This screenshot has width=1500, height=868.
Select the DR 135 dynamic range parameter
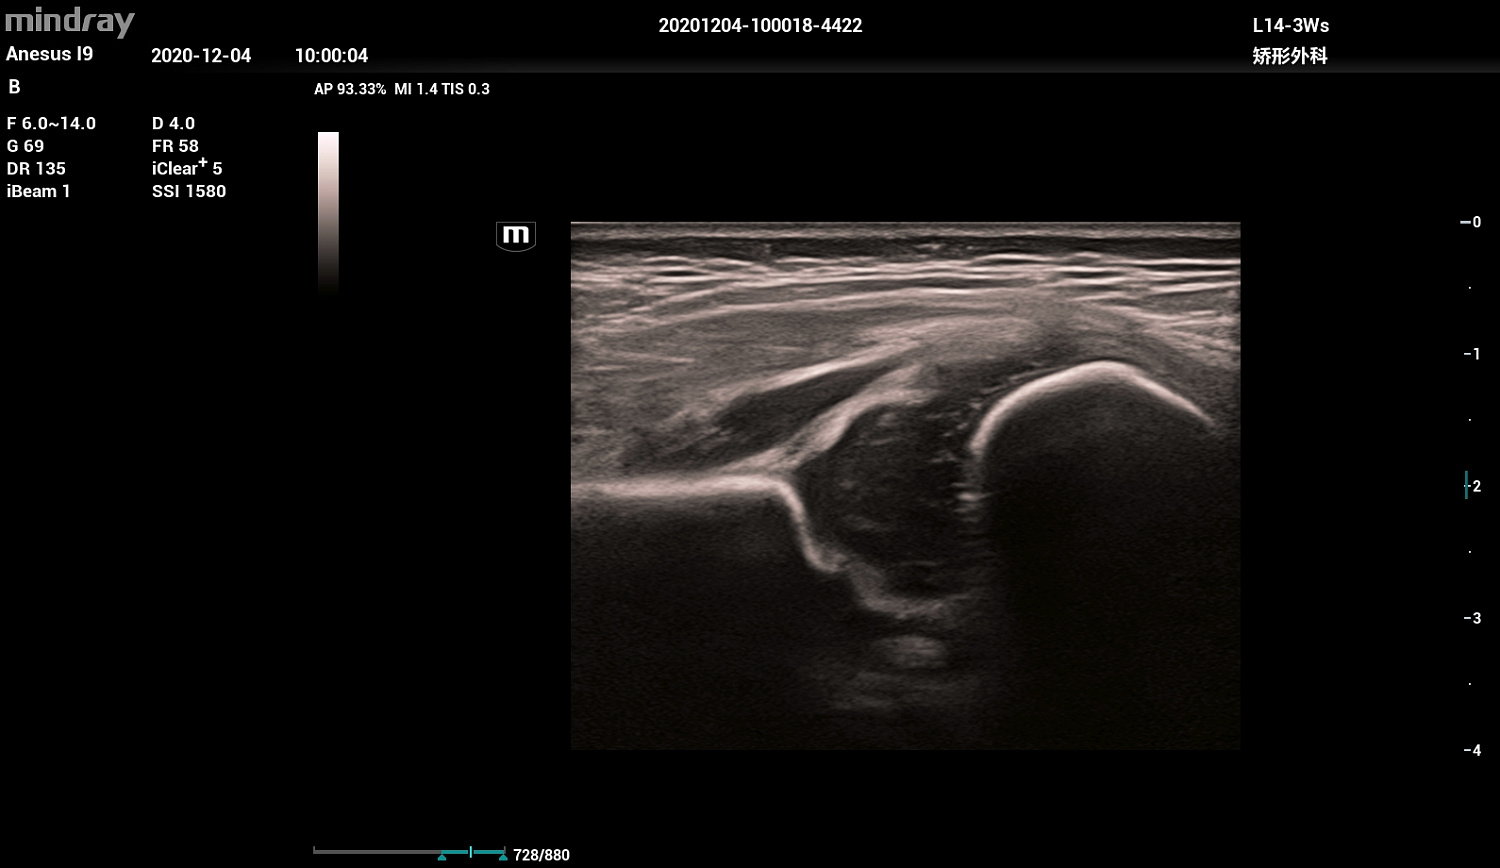click(36, 168)
